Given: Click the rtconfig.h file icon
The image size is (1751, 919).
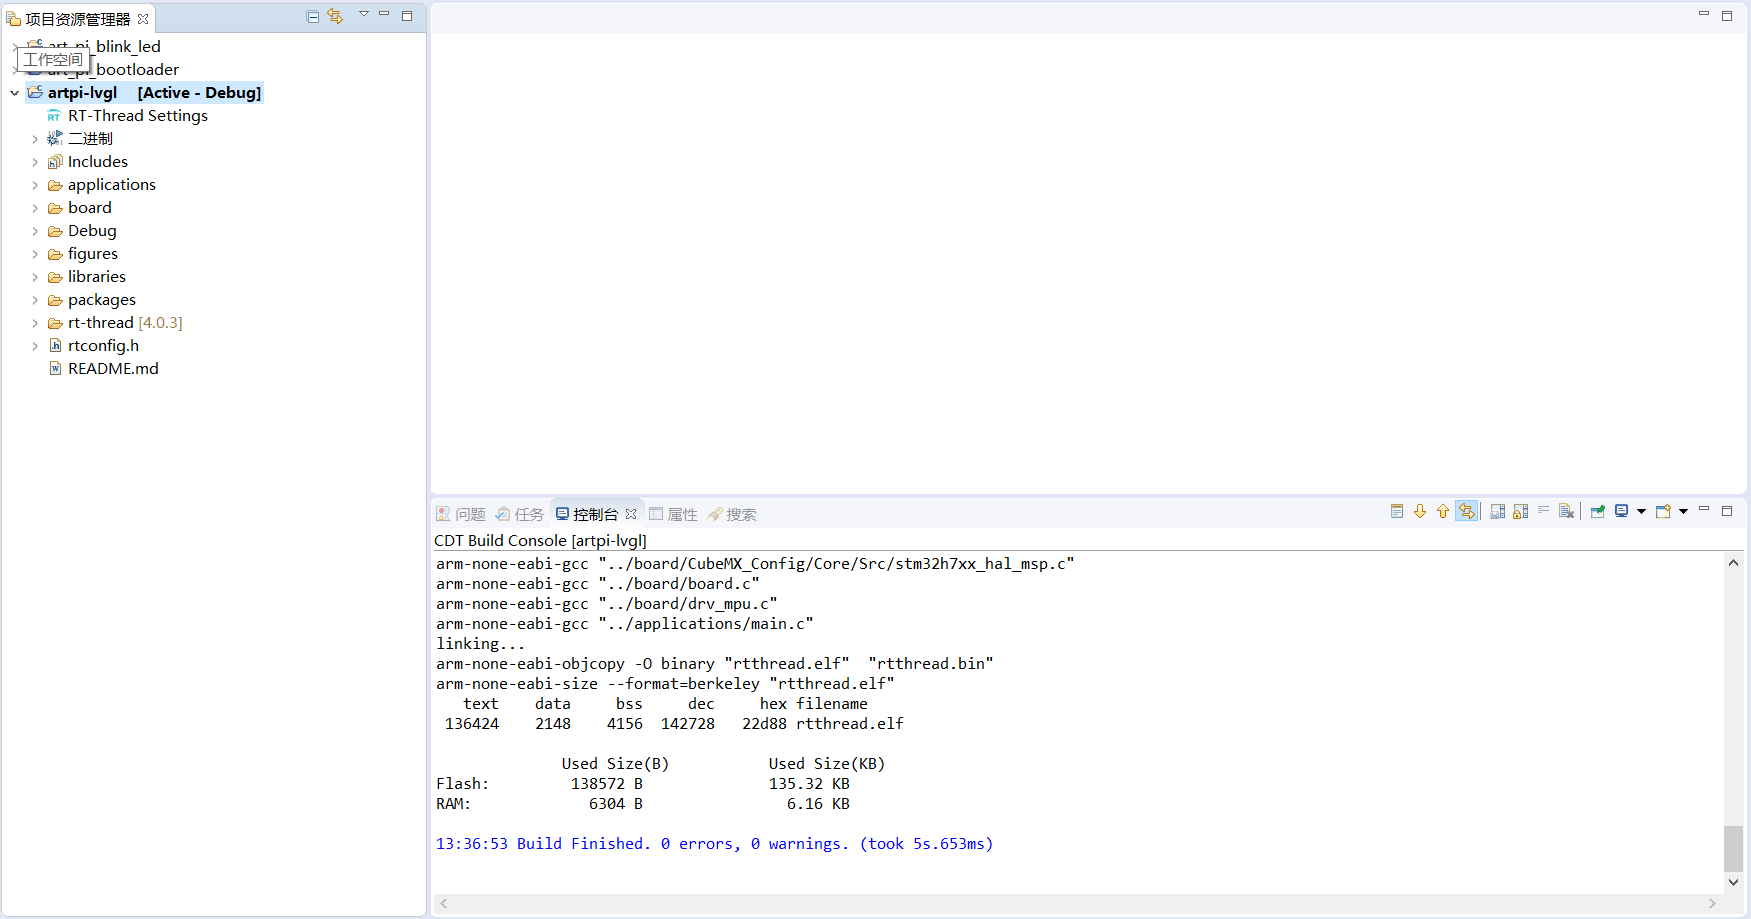Looking at the screenshot, I should [55, 345].
